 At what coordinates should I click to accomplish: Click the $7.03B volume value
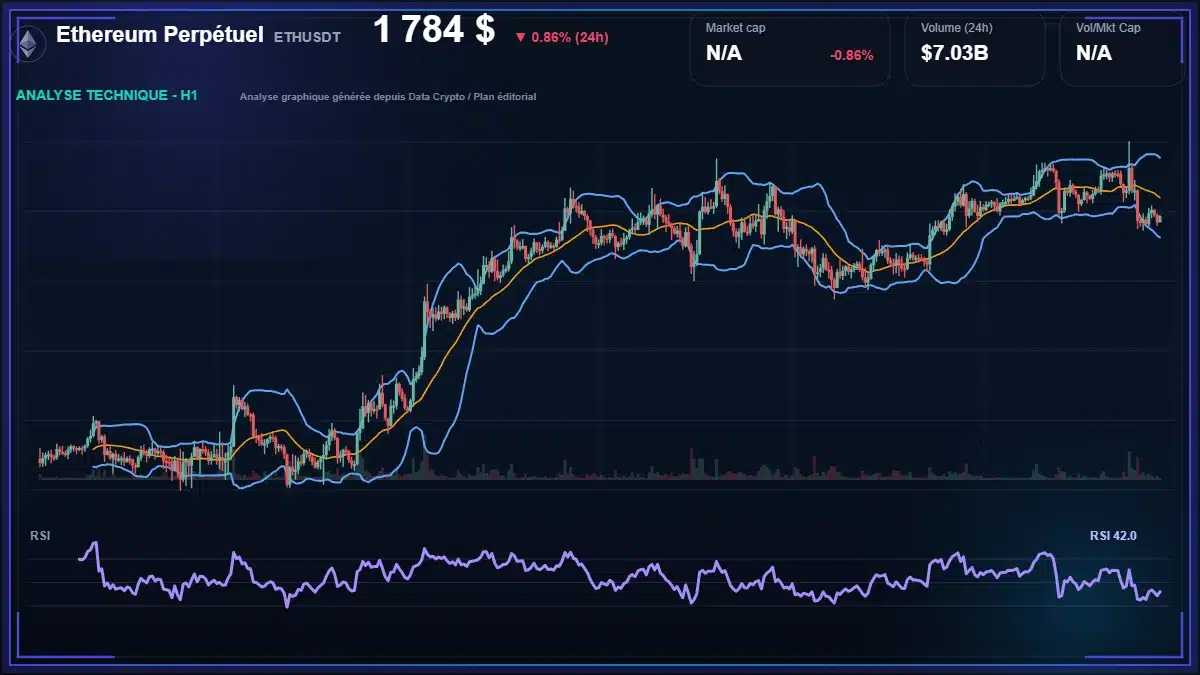tap(954, 53)
